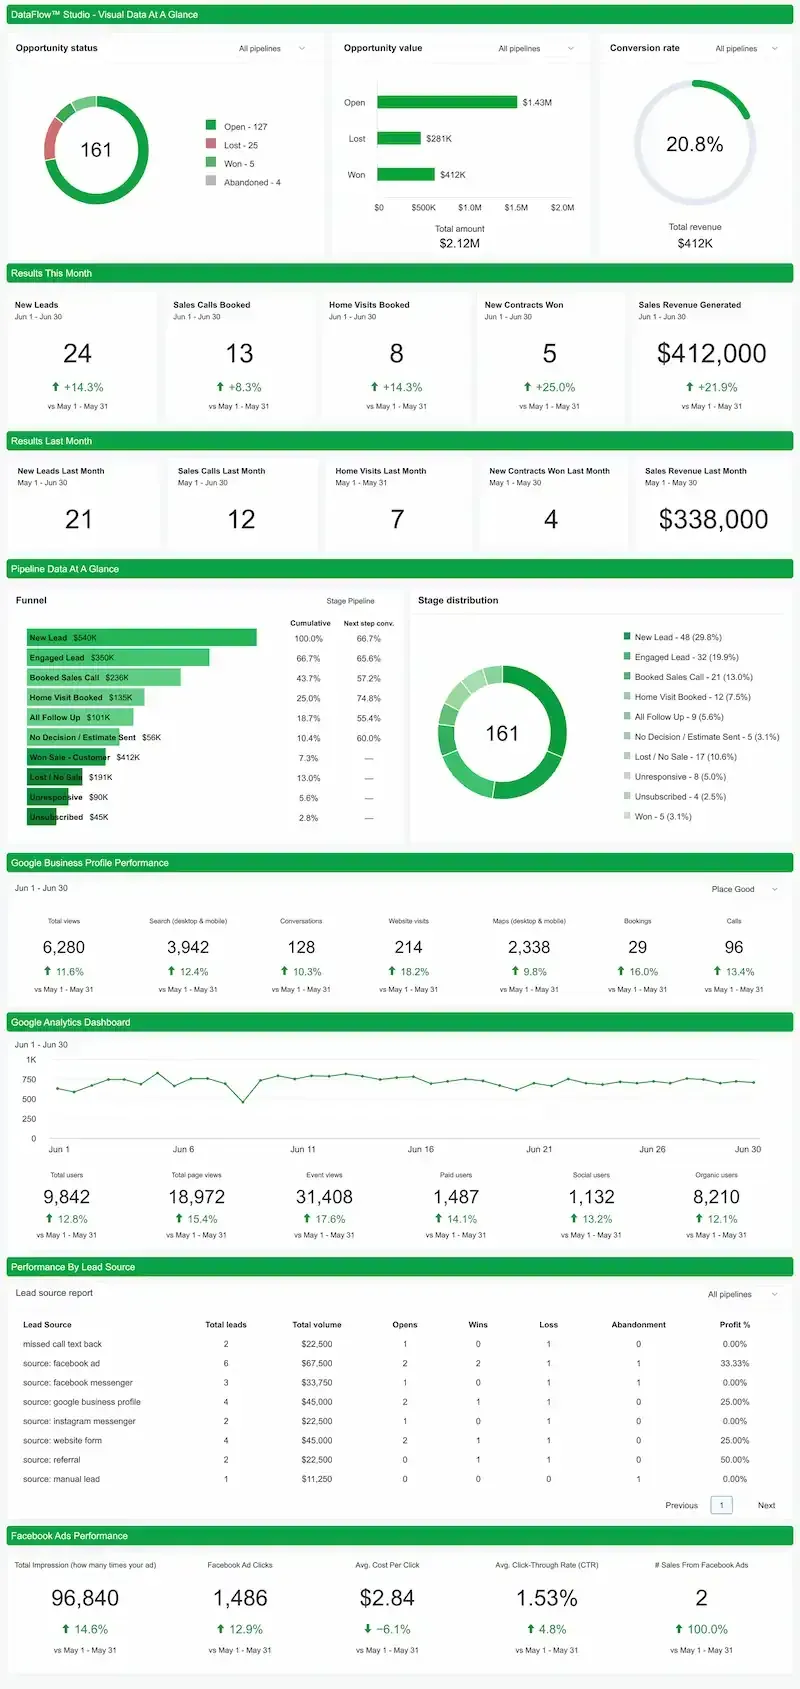Click the up arrow under Total page views
The height and width of the screenshot is (1689, 800).
click(179, 1218)
